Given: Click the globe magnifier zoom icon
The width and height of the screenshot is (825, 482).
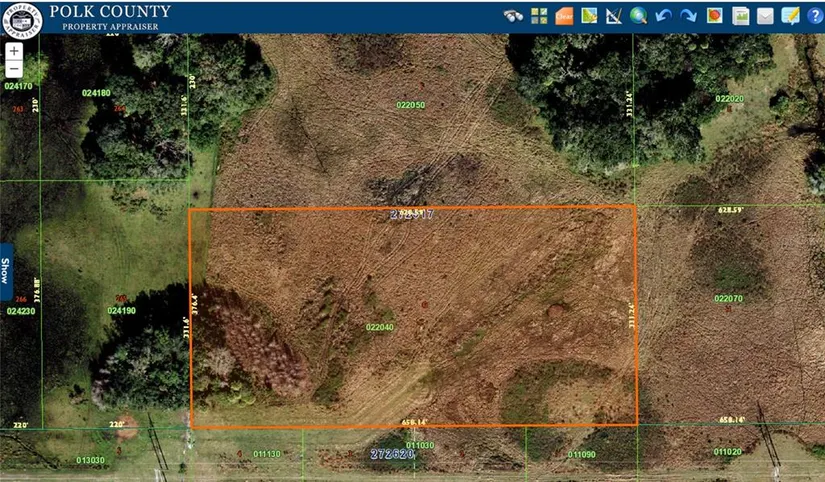Looking at the screenshot, I should coord(639,16).
